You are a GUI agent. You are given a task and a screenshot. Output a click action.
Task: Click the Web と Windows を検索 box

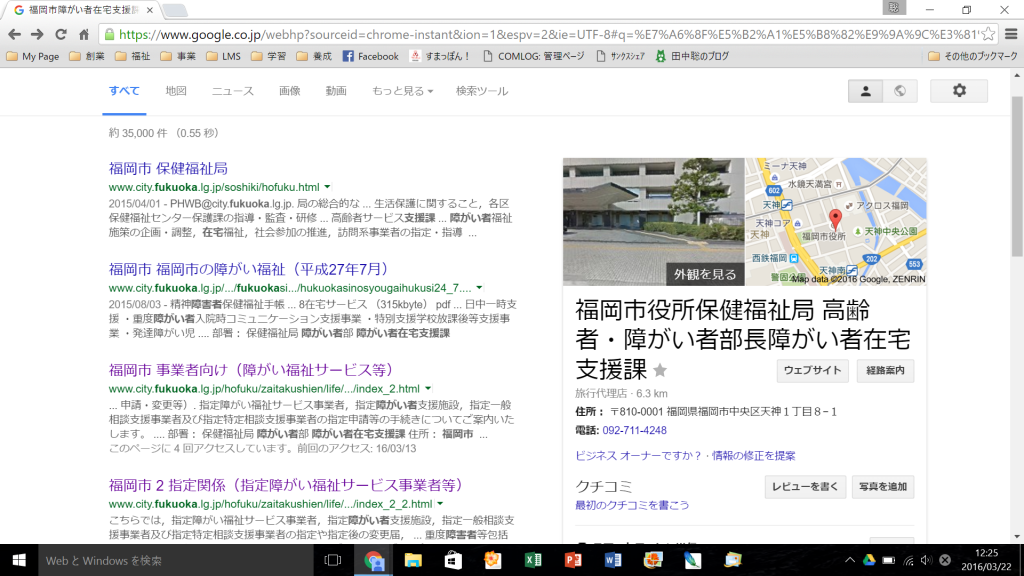click(x=174, y=560)
